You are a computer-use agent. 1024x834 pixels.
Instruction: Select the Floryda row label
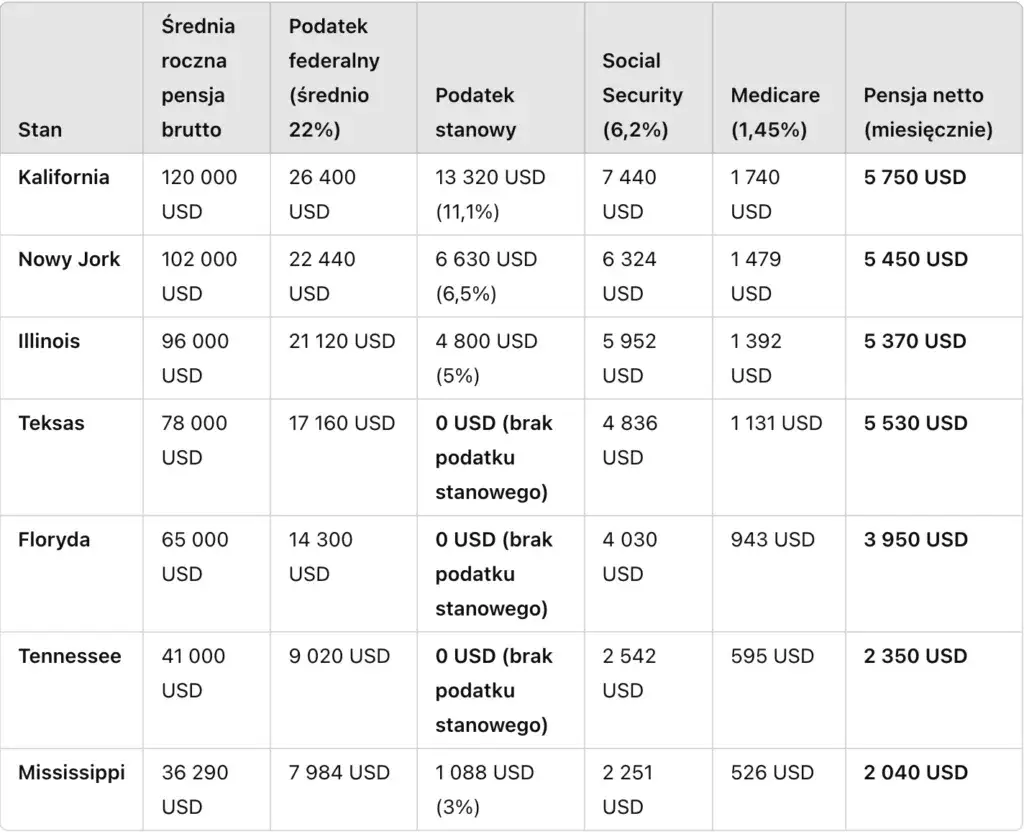pos(54,540)
